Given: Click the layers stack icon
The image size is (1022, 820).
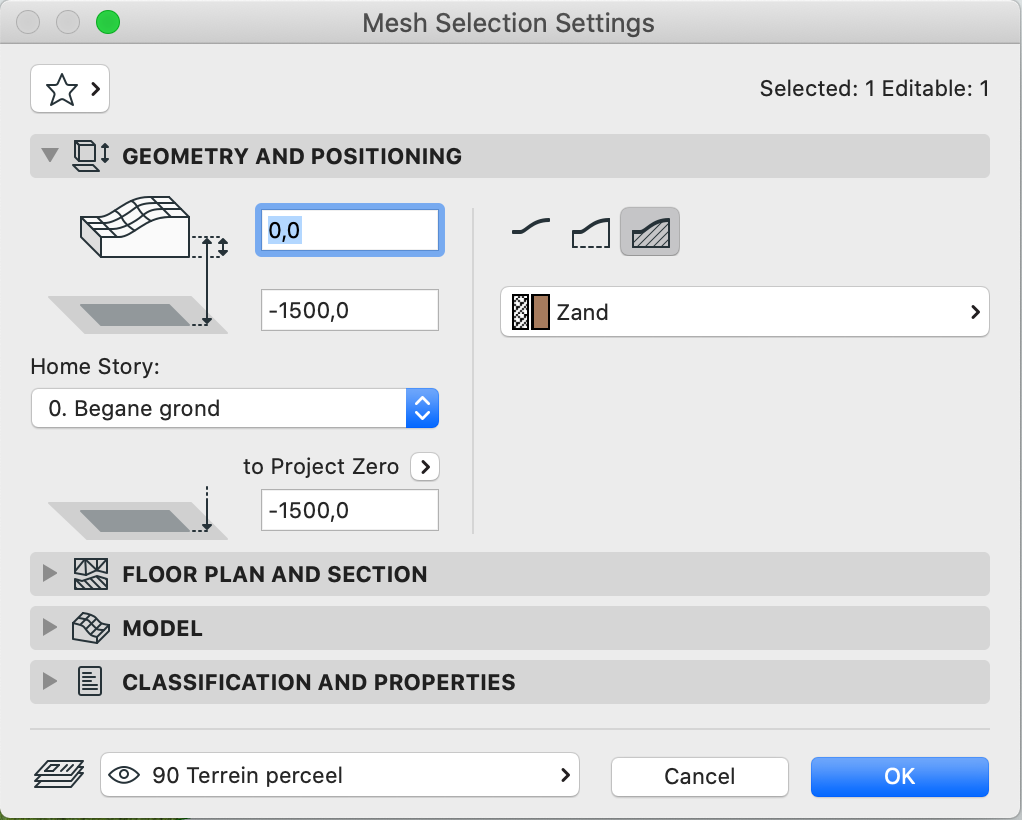Looking at the screenshot, I should pos(59,774).
